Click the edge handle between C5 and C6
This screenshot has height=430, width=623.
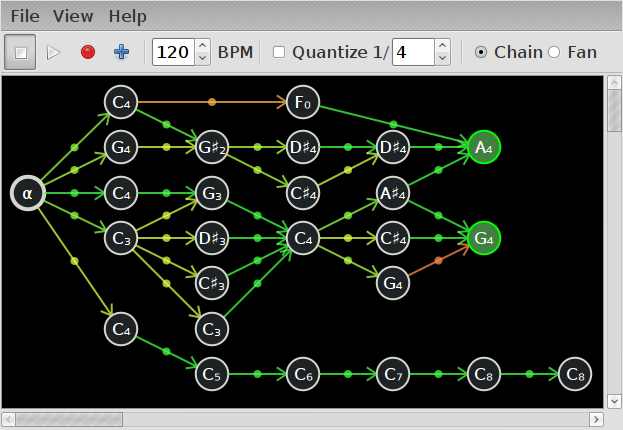(257, 374)
